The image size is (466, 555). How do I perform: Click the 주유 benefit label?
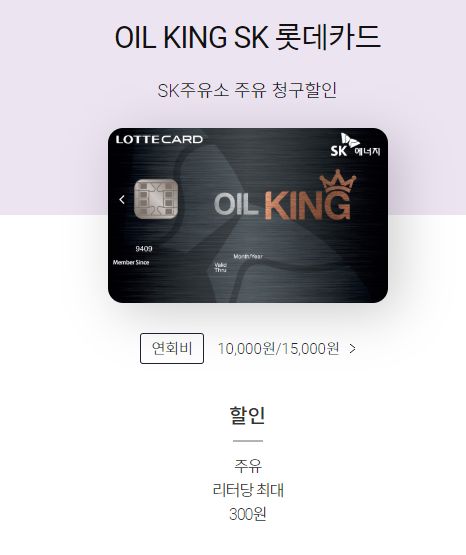248,465
